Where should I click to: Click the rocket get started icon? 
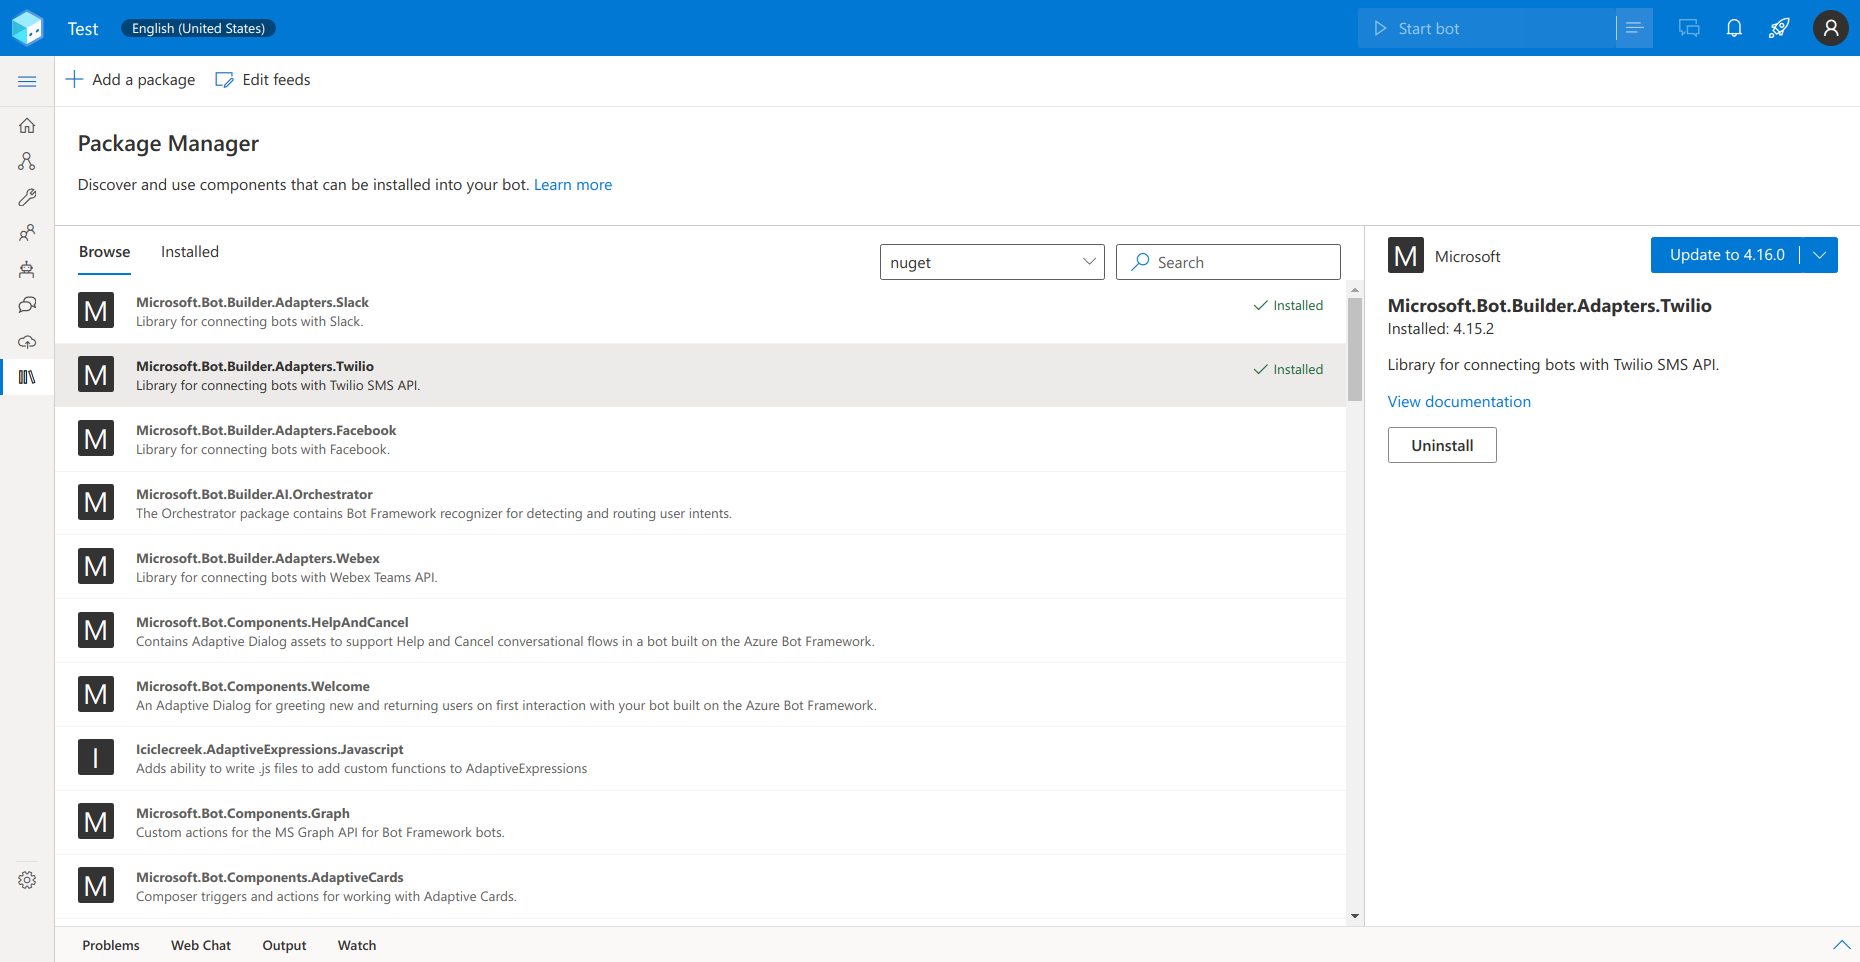[1779, 28]
